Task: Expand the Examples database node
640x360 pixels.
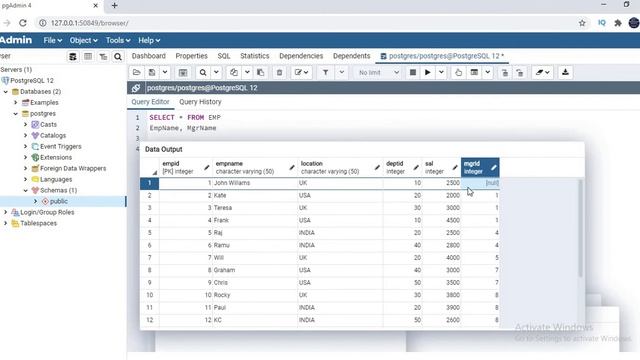Action: pyautogui.click(x=16, y=102)
